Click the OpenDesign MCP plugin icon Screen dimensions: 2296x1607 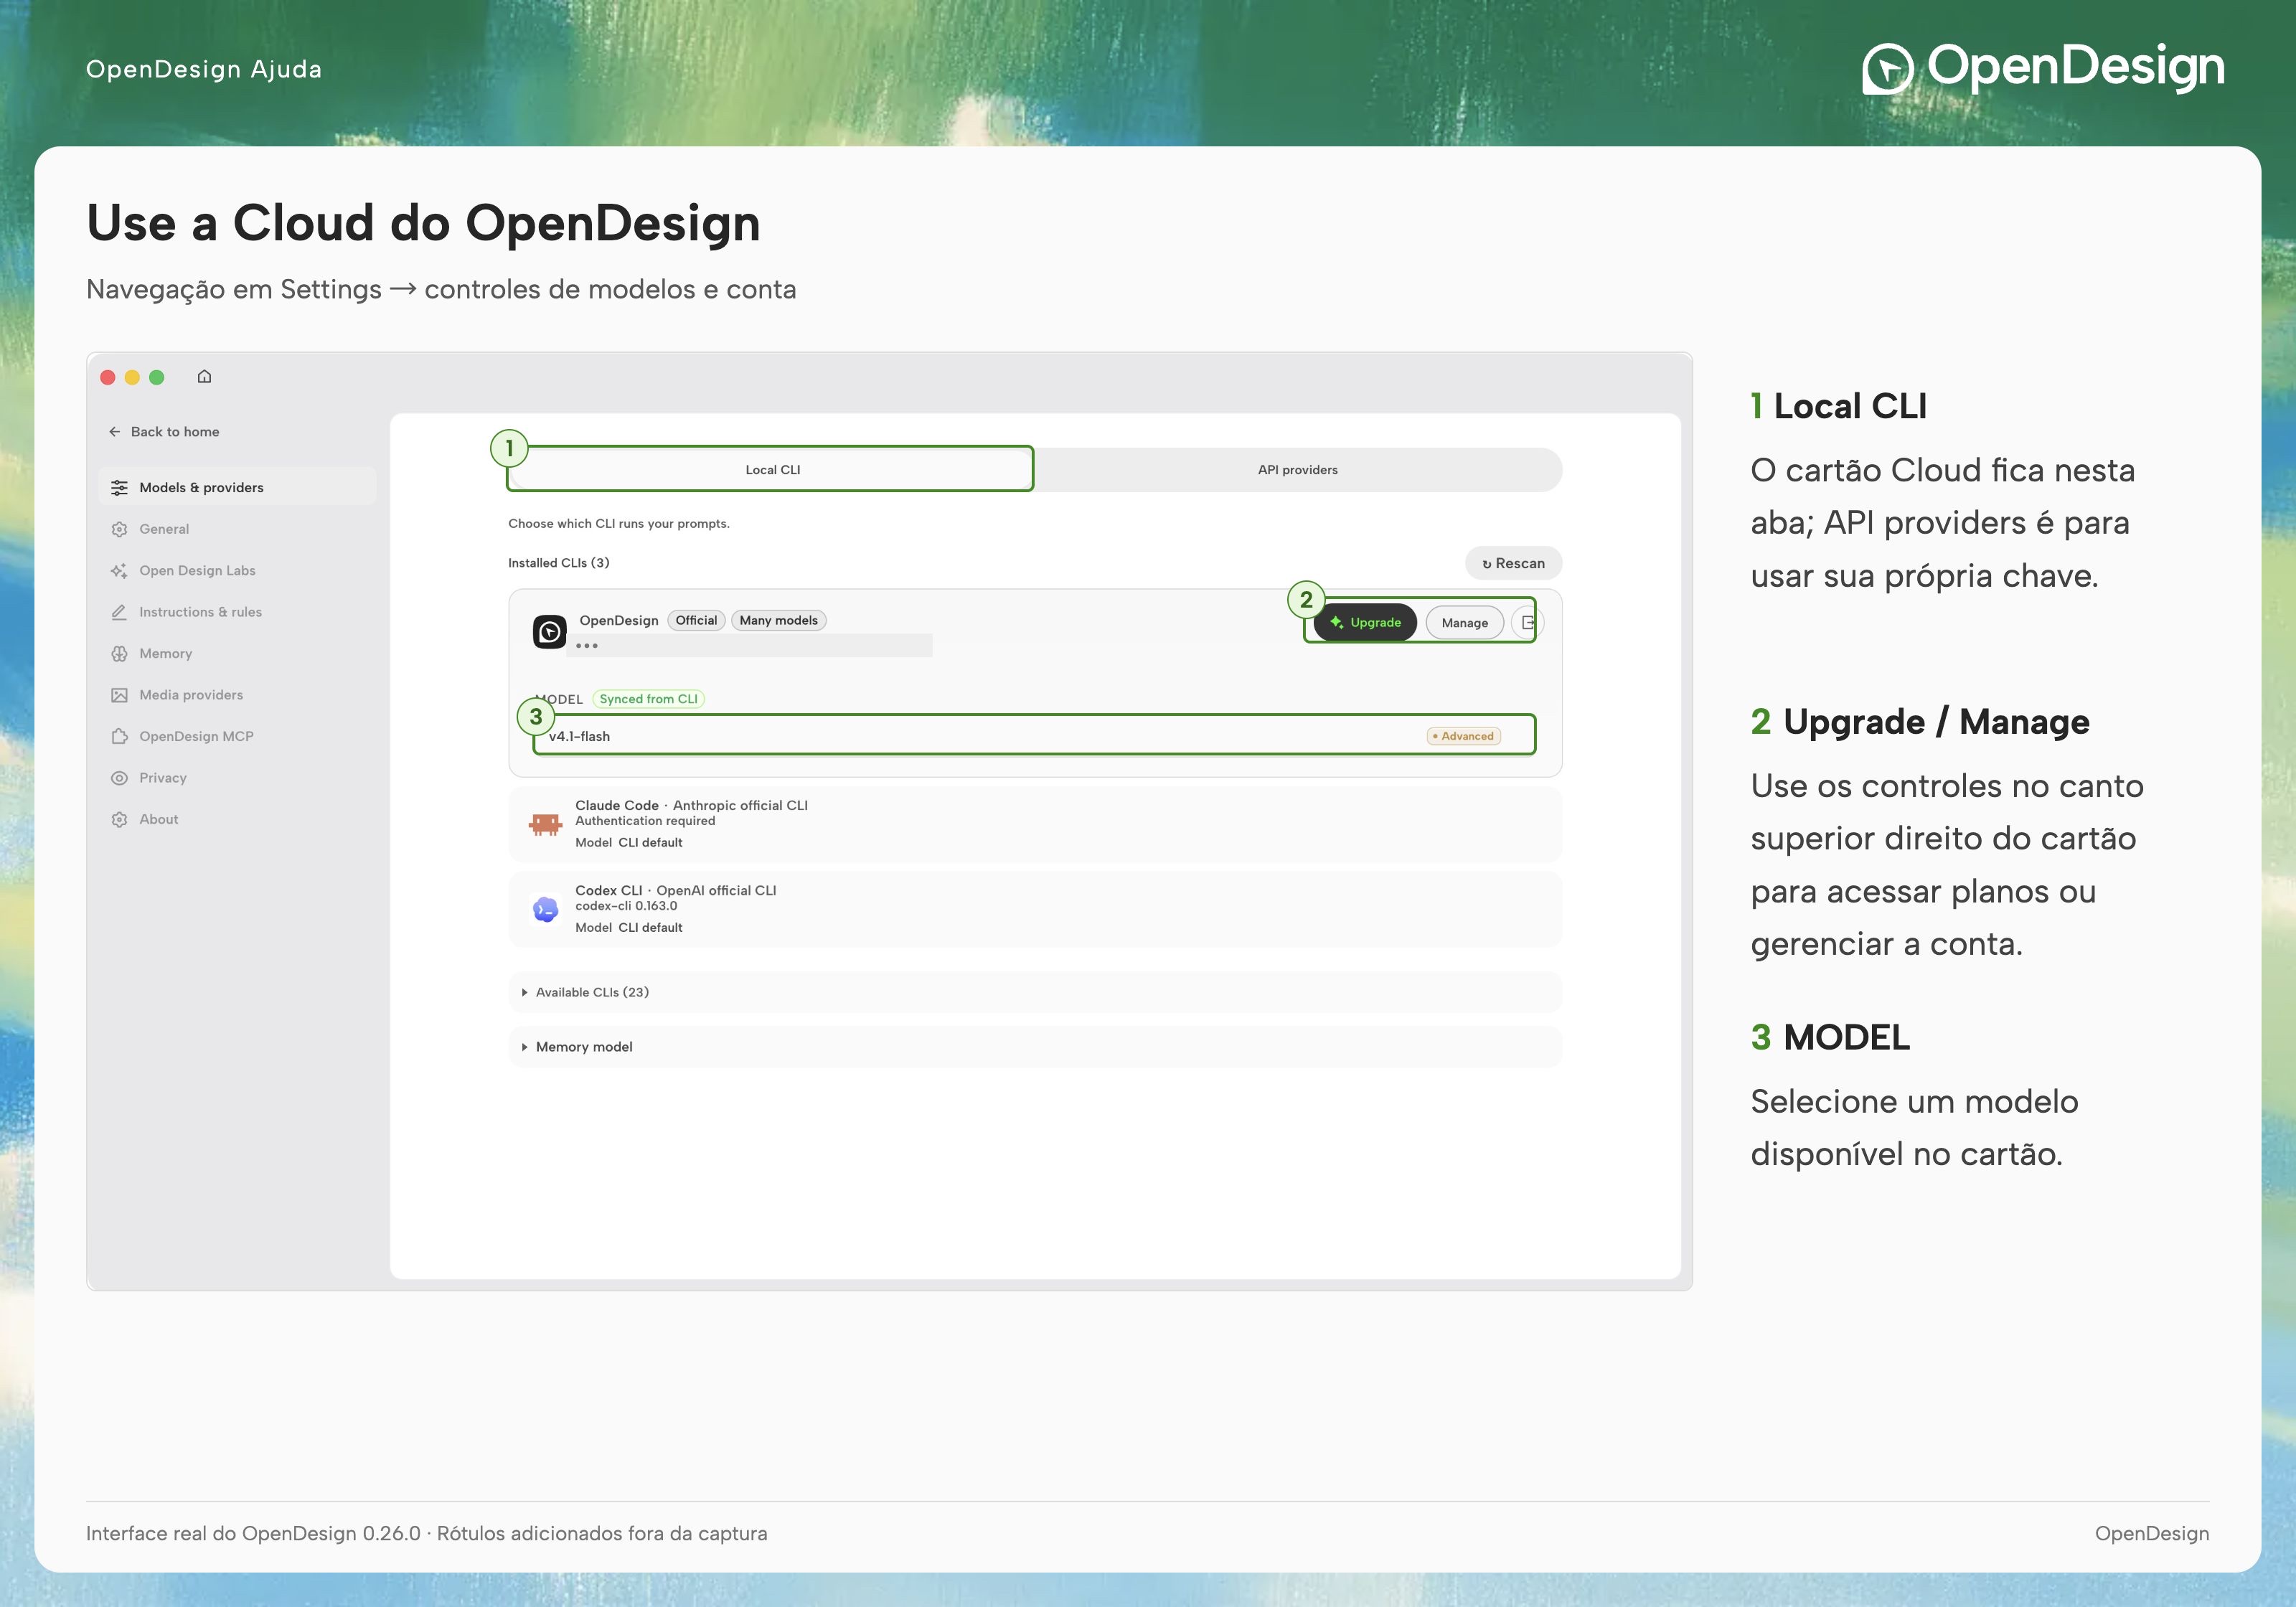pos(119,737)
